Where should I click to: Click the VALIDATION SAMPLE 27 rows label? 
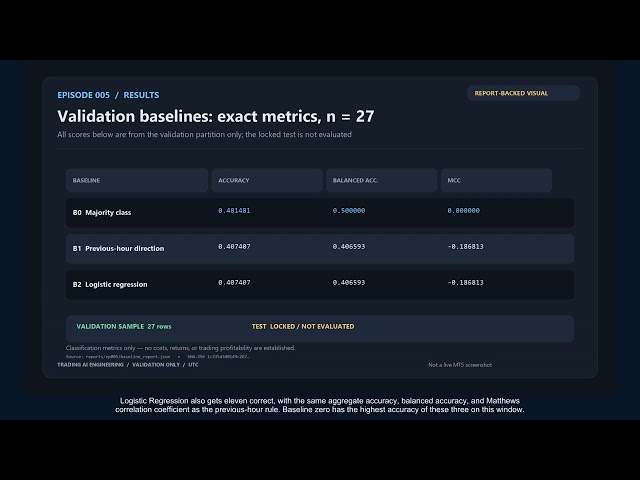pyautogui.click(x=124, y=327)
